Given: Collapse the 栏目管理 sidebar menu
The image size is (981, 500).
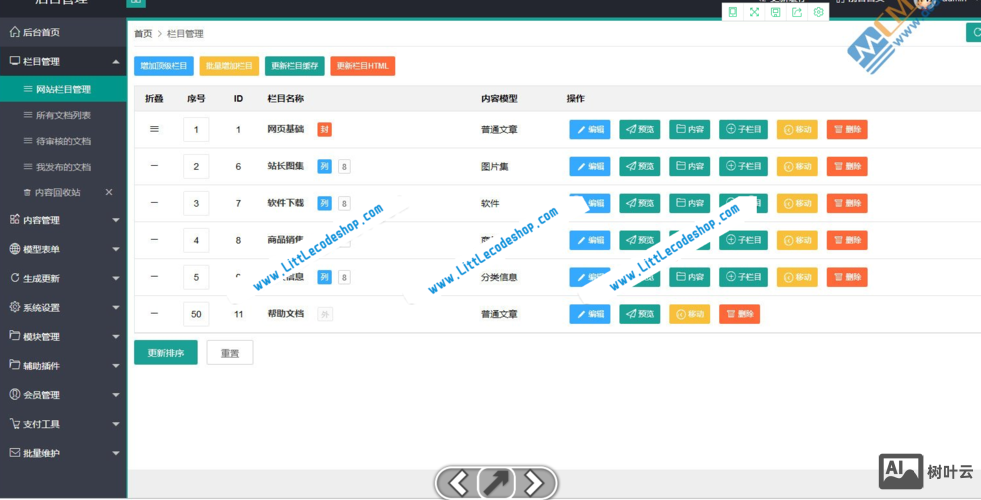Looking at the screenshot, I should [116, 61].
